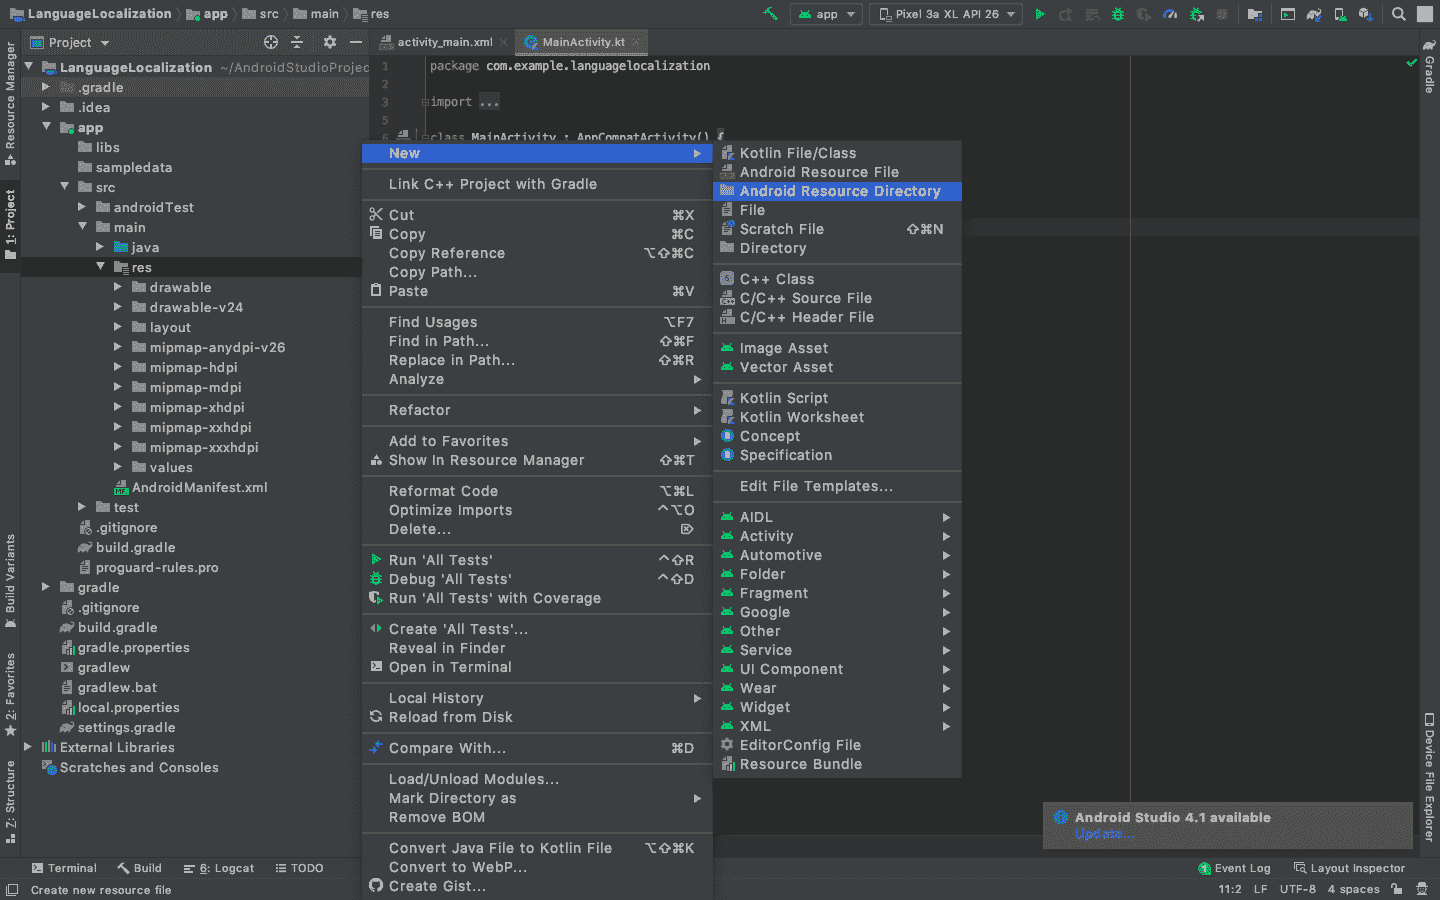Open the Profiler gauge icon

point(1170,14)
